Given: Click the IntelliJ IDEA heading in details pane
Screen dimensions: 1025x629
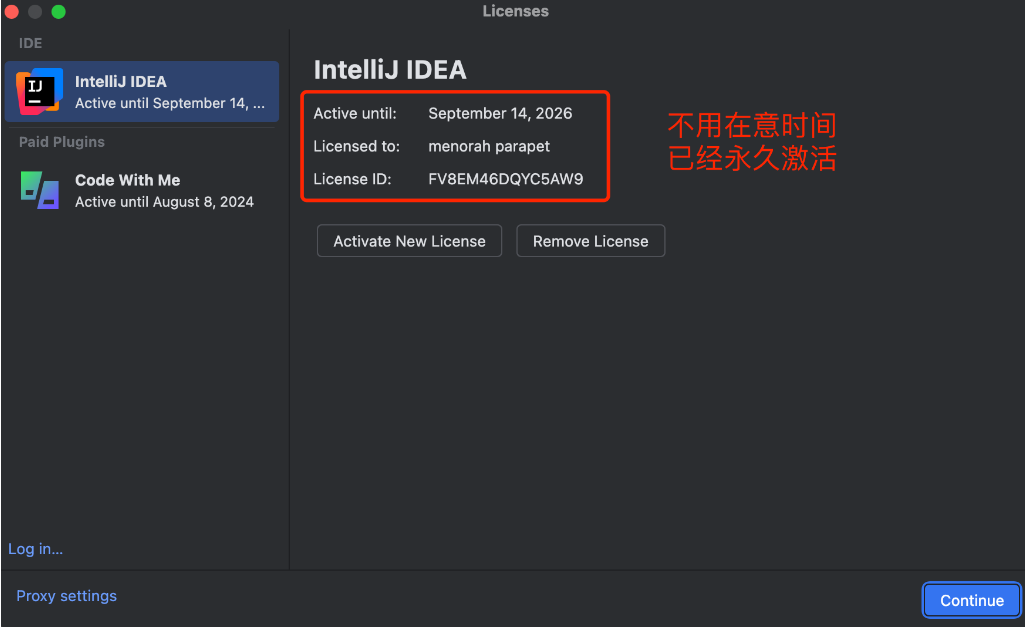Looking at the screenshot, I should (x=390, y=69).
